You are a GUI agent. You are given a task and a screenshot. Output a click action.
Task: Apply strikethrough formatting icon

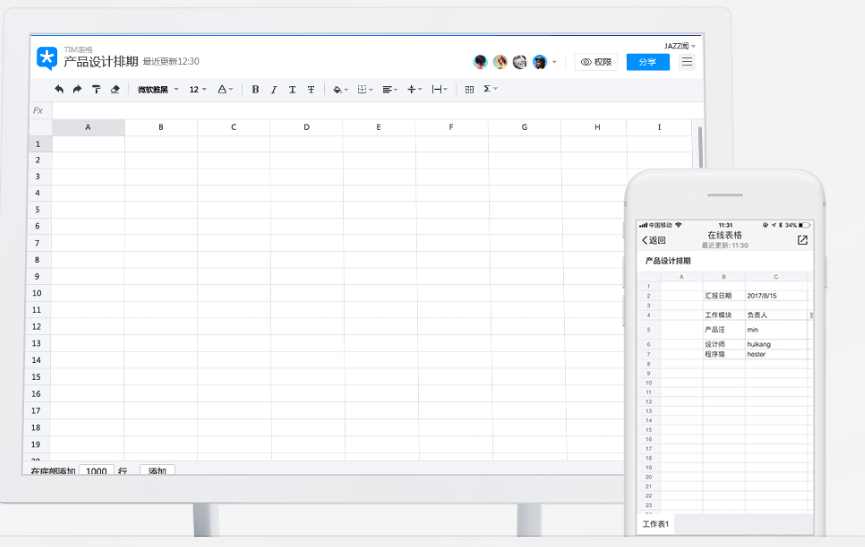pos(311,89)
